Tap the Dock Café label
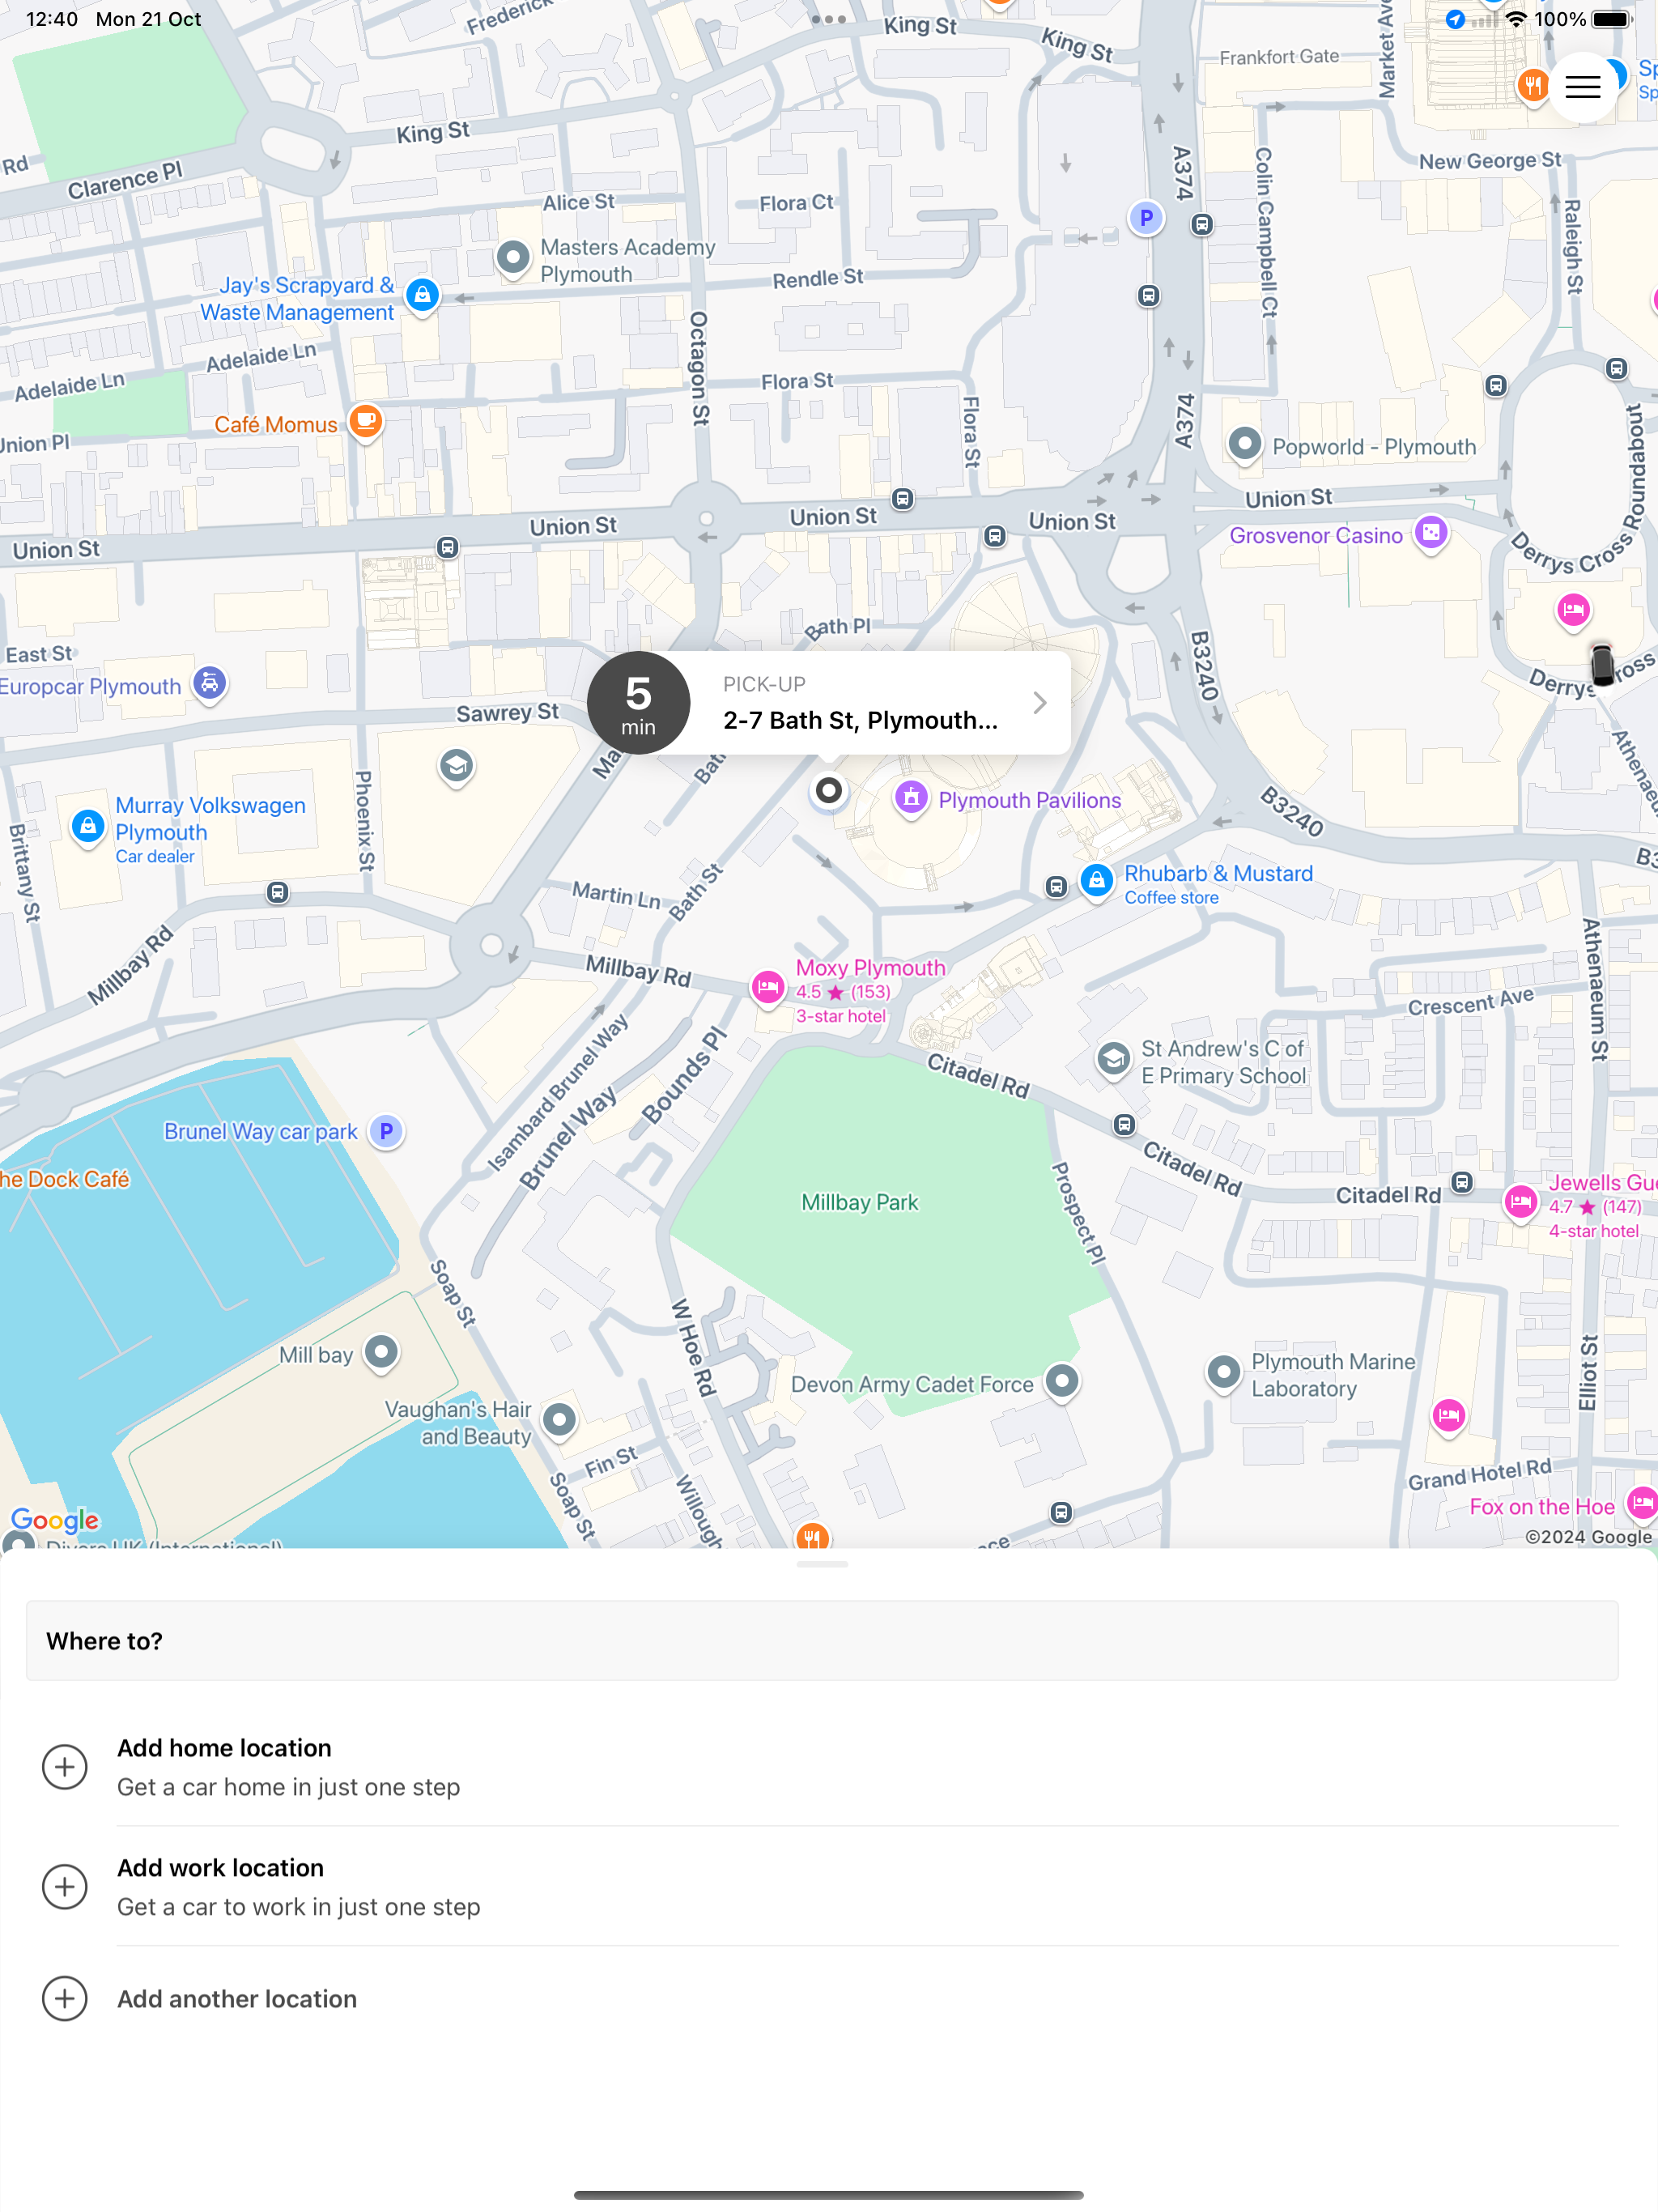 [65, 1180]
